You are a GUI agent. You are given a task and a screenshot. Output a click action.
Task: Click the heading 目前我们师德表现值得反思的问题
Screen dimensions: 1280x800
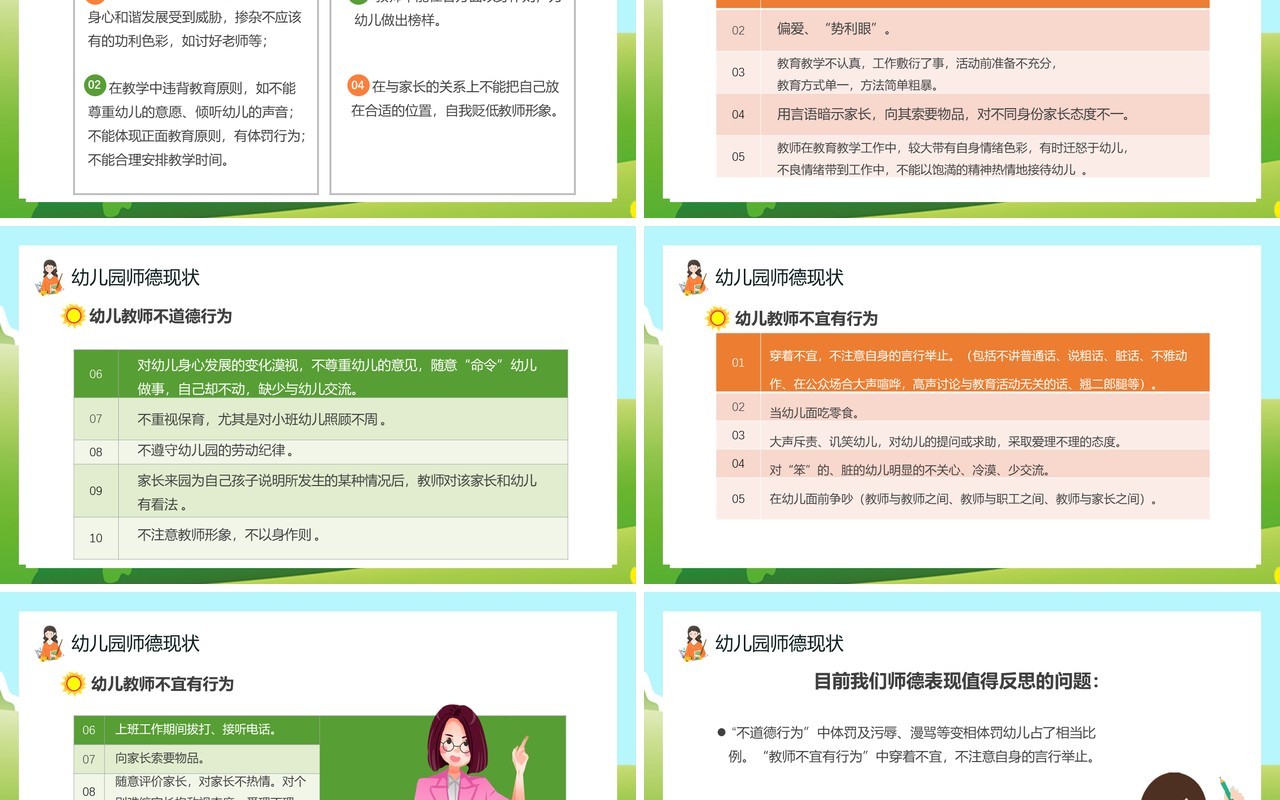(x=956, y=681)
